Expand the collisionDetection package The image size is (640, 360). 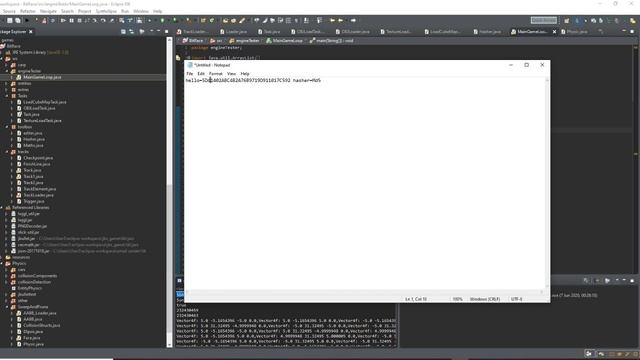pyautogui.click(x=7, y=282)
